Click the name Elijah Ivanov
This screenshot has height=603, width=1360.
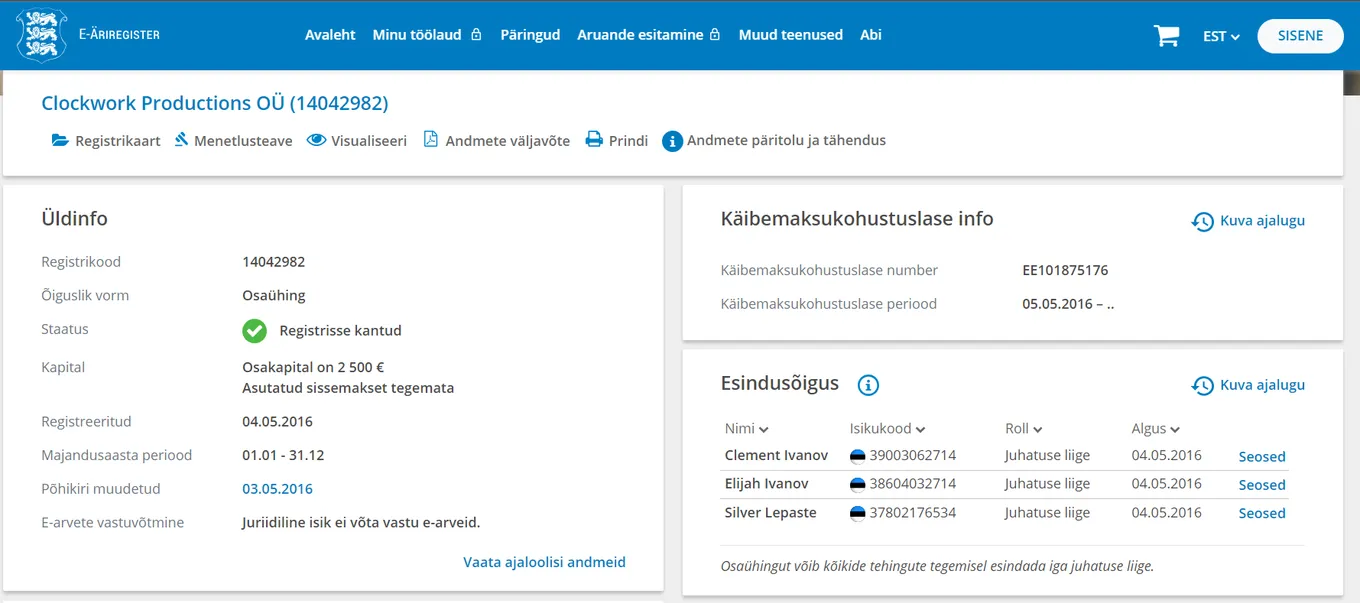(766, 484)
